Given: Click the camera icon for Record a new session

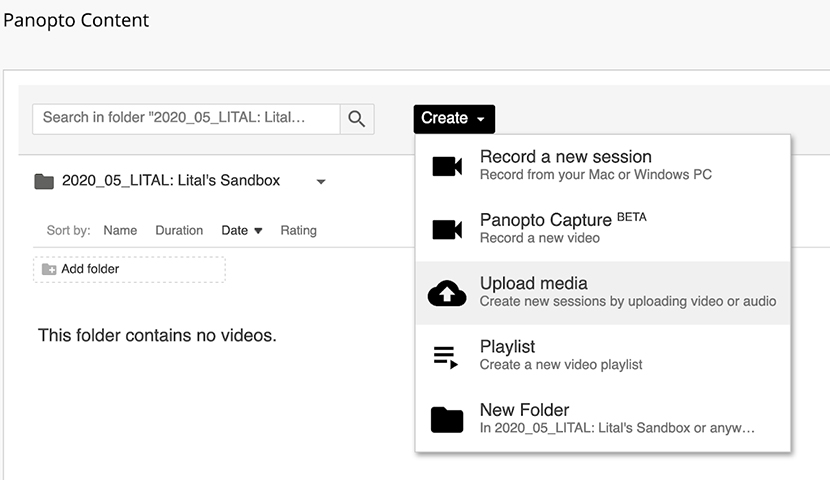Looking at the screenshot, I should click(x=447, y=166).
